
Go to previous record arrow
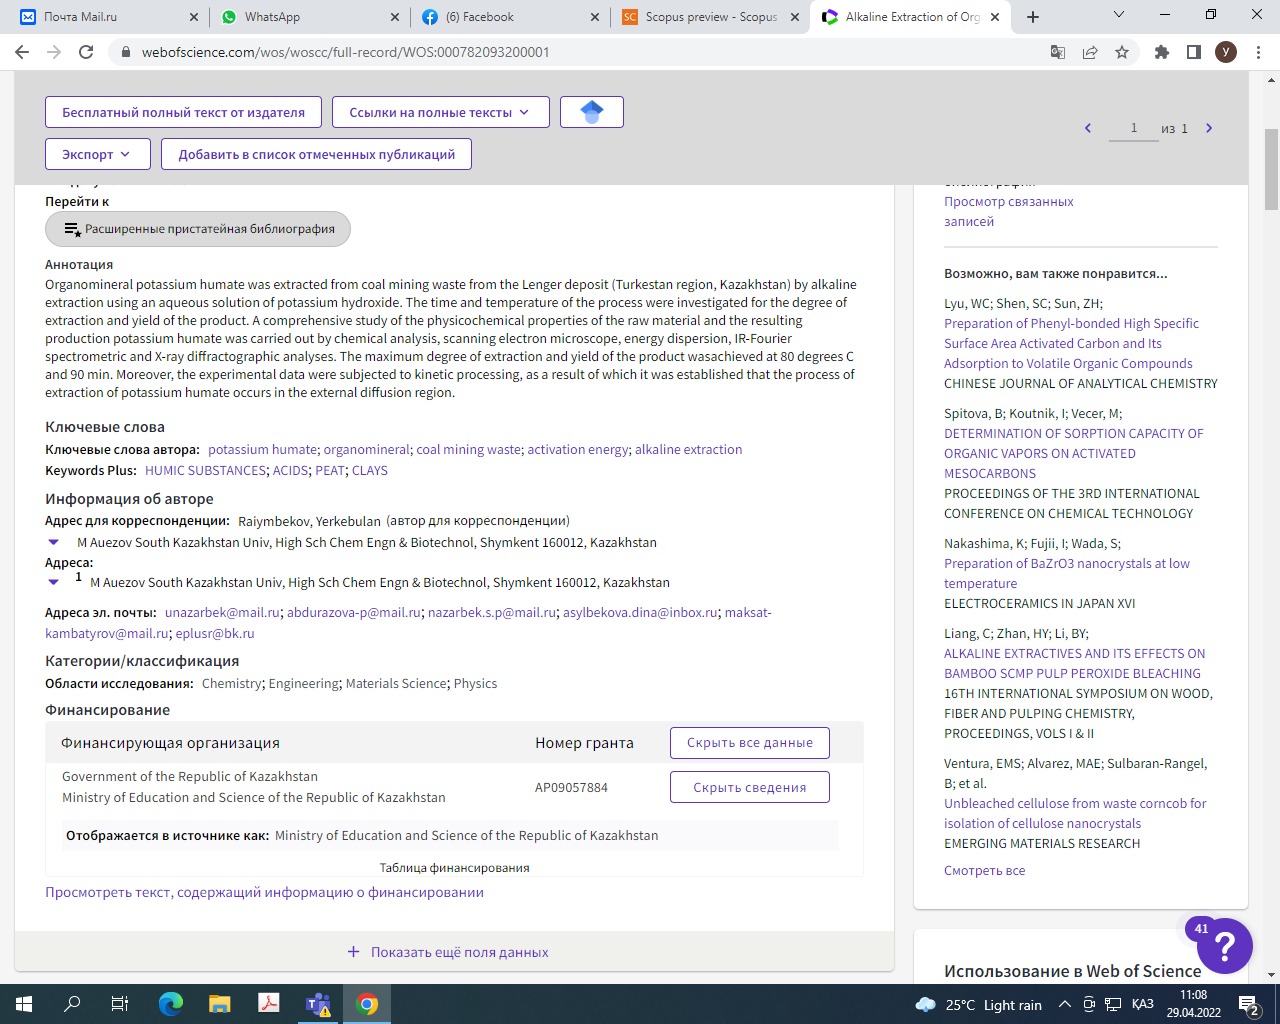pos(1088,128)
